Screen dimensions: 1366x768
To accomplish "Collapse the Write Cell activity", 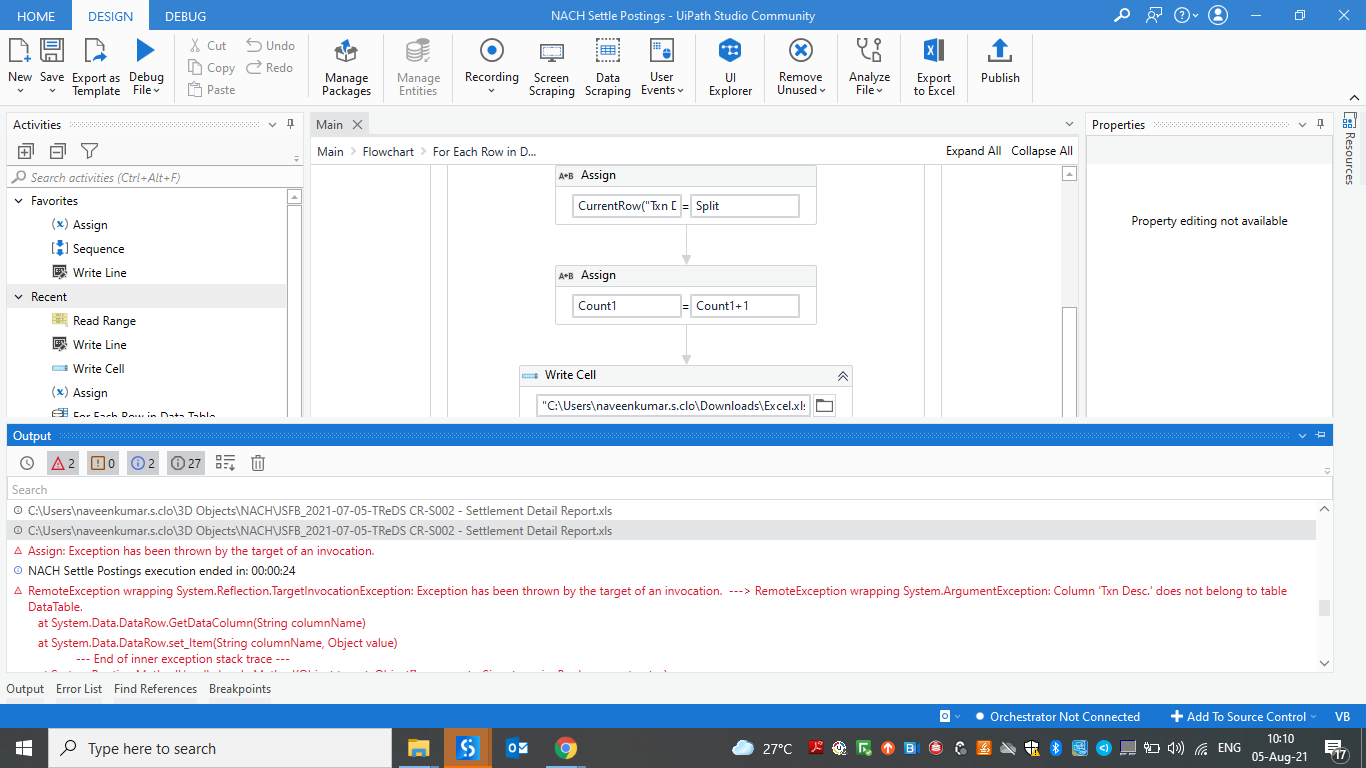I will pos(843,376).
